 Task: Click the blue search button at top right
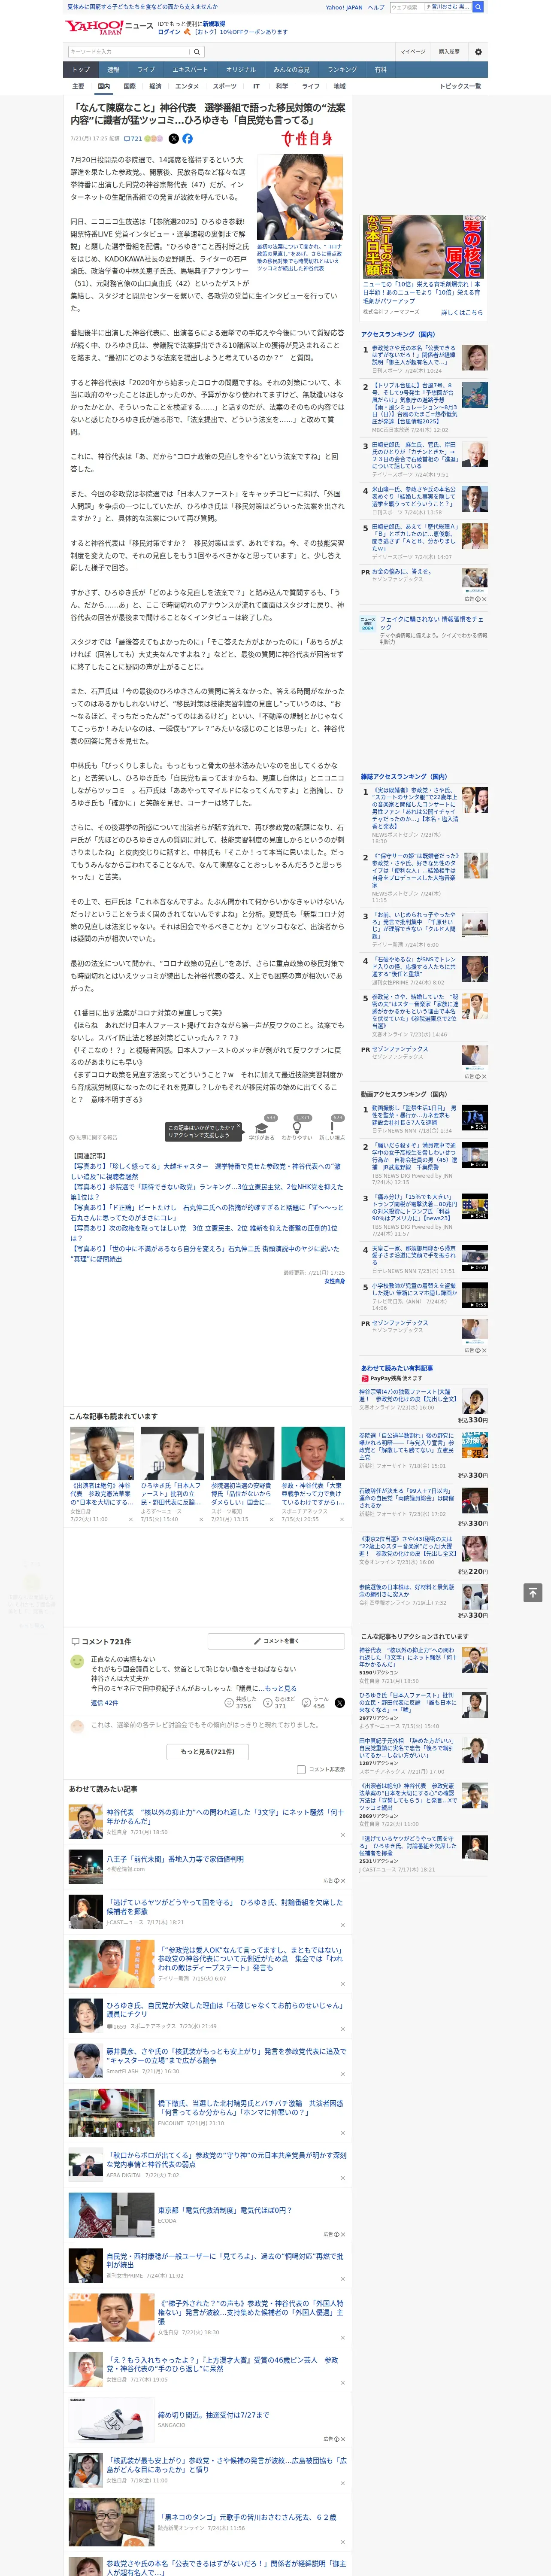tap(478, 7)
